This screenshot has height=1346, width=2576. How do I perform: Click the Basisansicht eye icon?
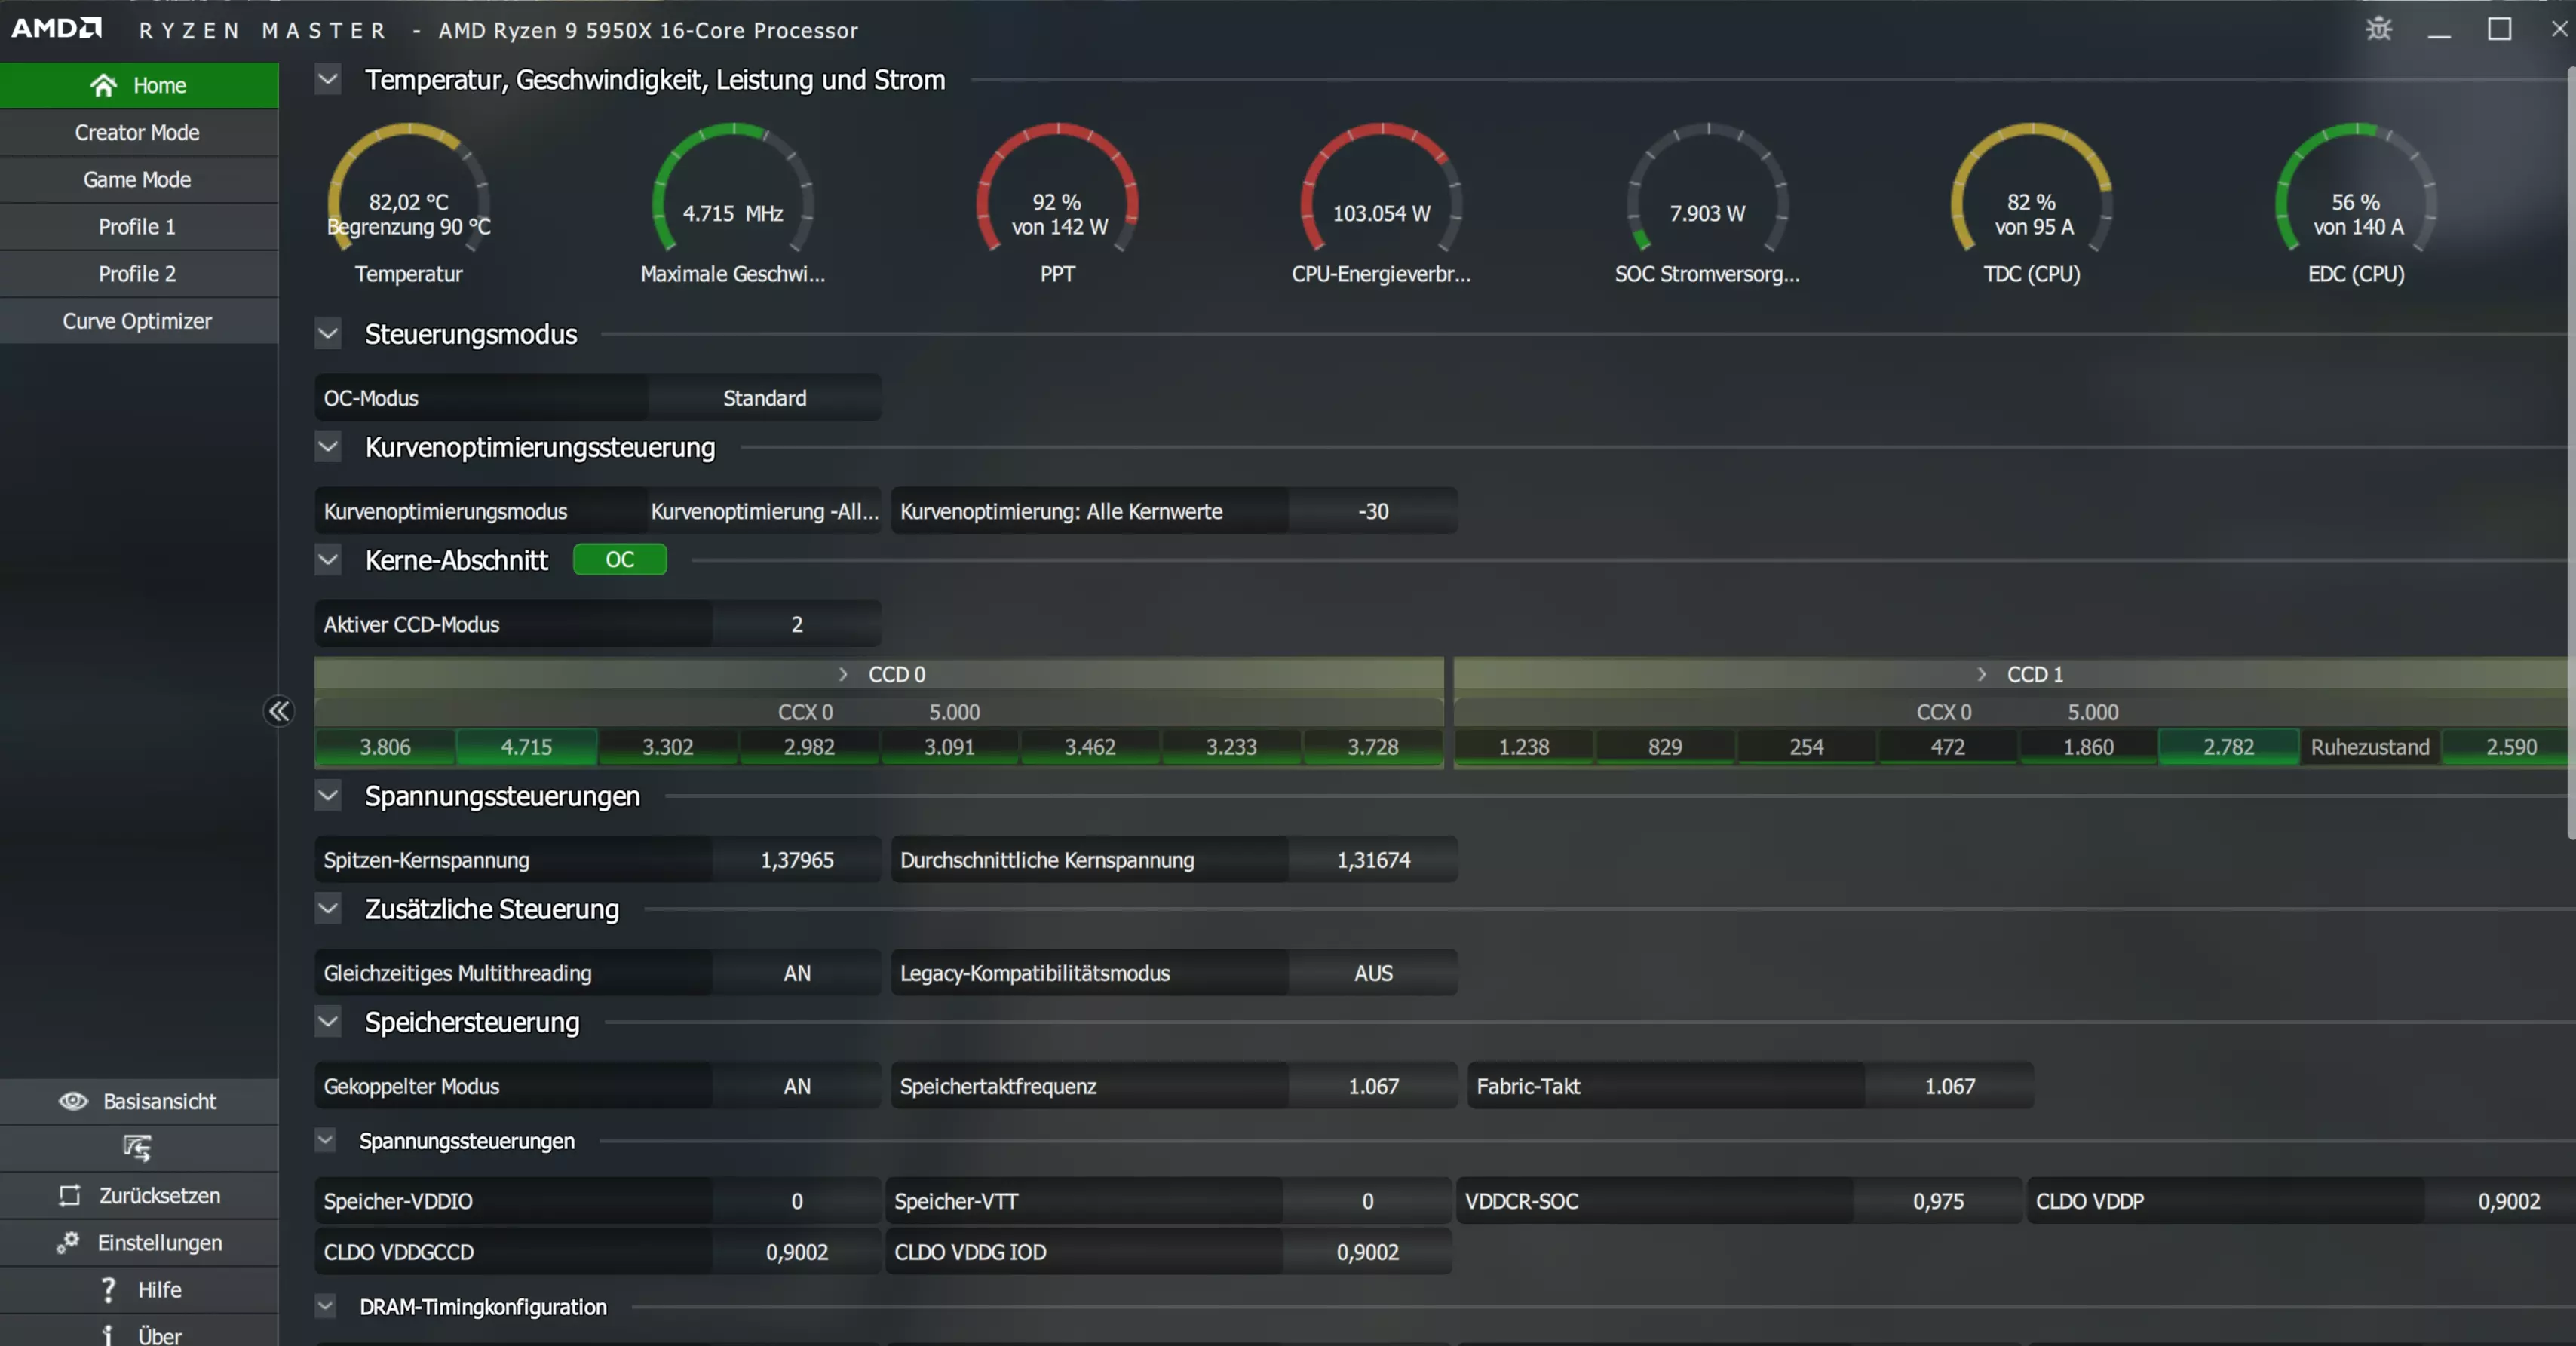point(73,1101)
